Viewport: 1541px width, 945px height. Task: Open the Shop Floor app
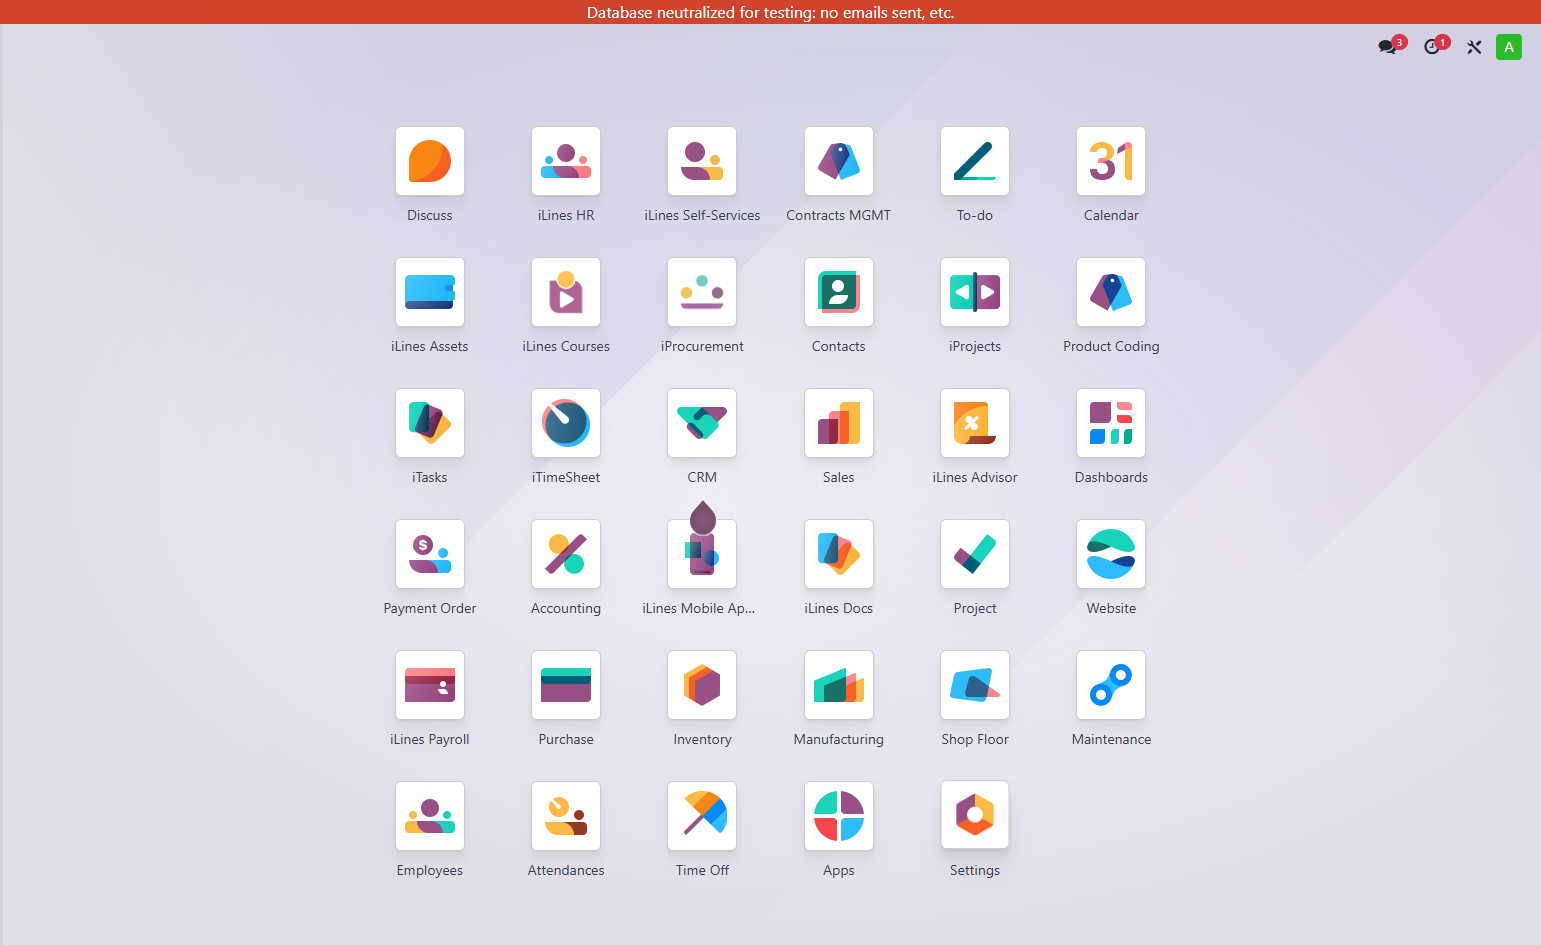(x=975, y=685)
